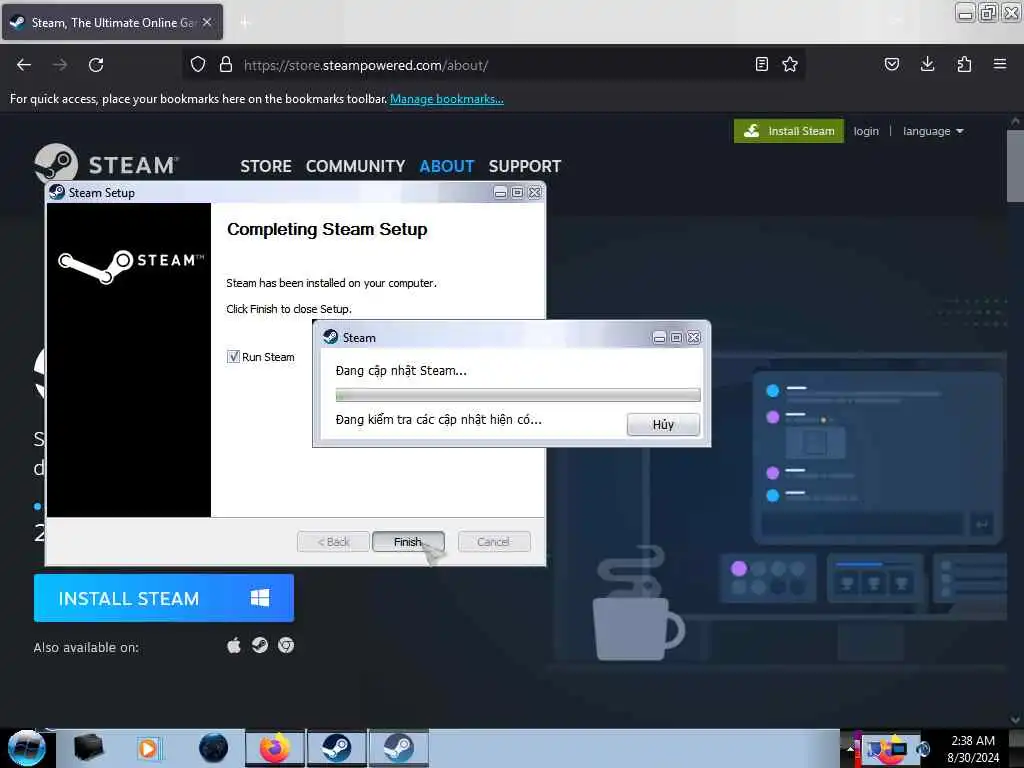
Task: Maximize the Steam Setup window
Action: pos(517,193)
